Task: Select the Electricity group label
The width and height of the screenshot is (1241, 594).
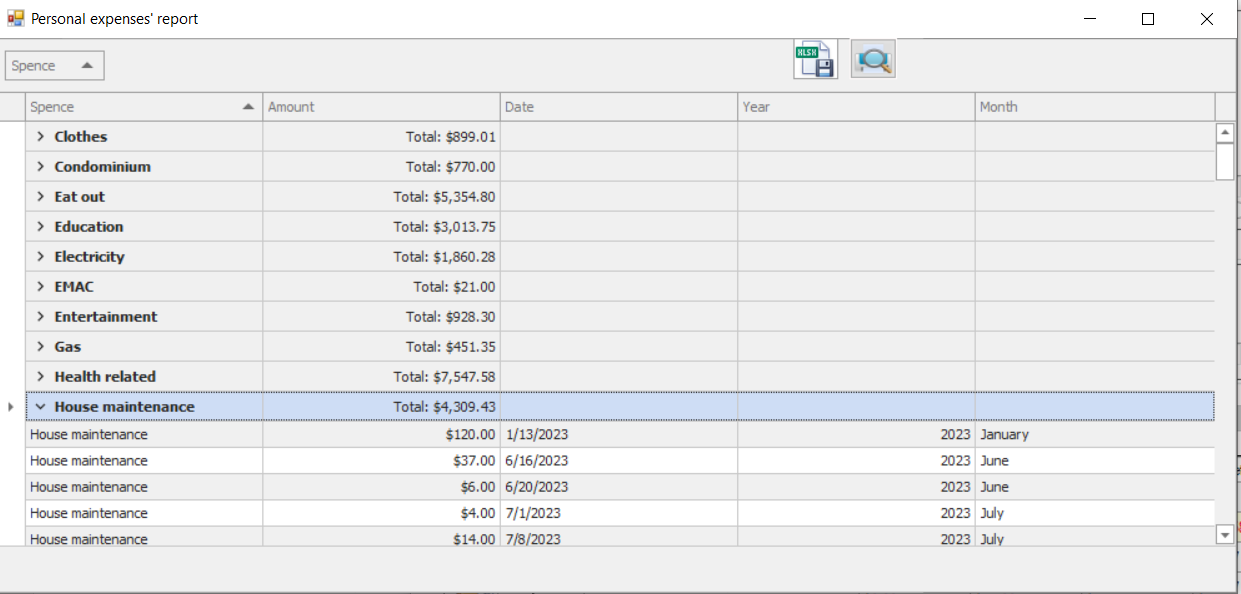Action: click(x=89, y=257)
